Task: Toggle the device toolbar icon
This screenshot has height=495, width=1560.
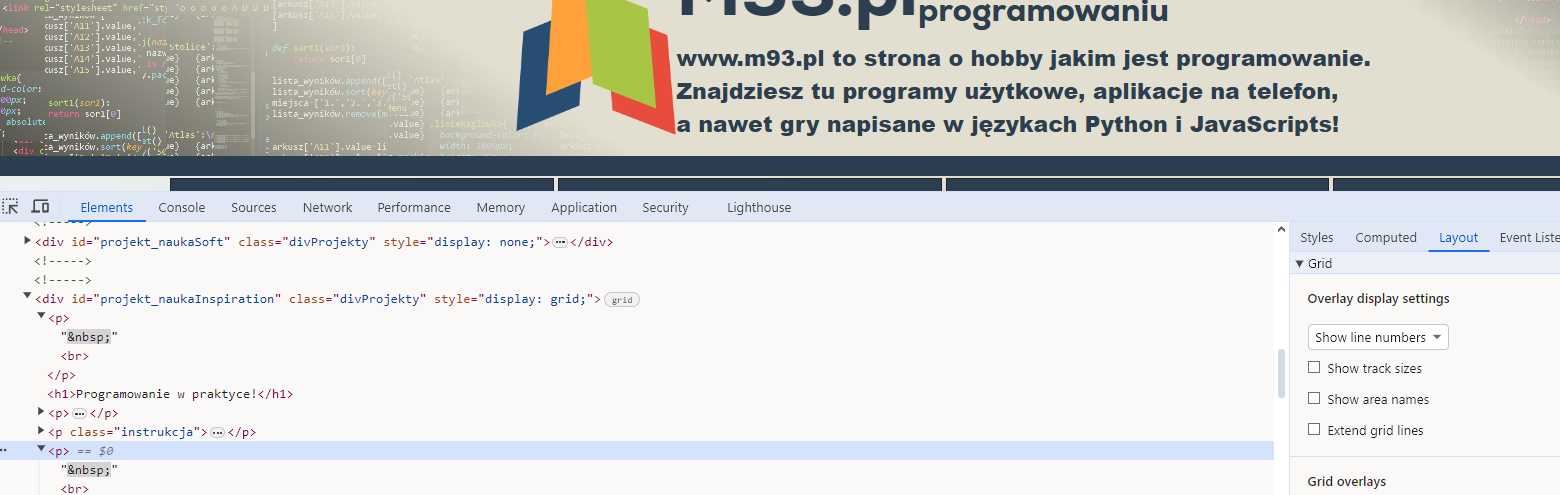Action: [40, 207]
